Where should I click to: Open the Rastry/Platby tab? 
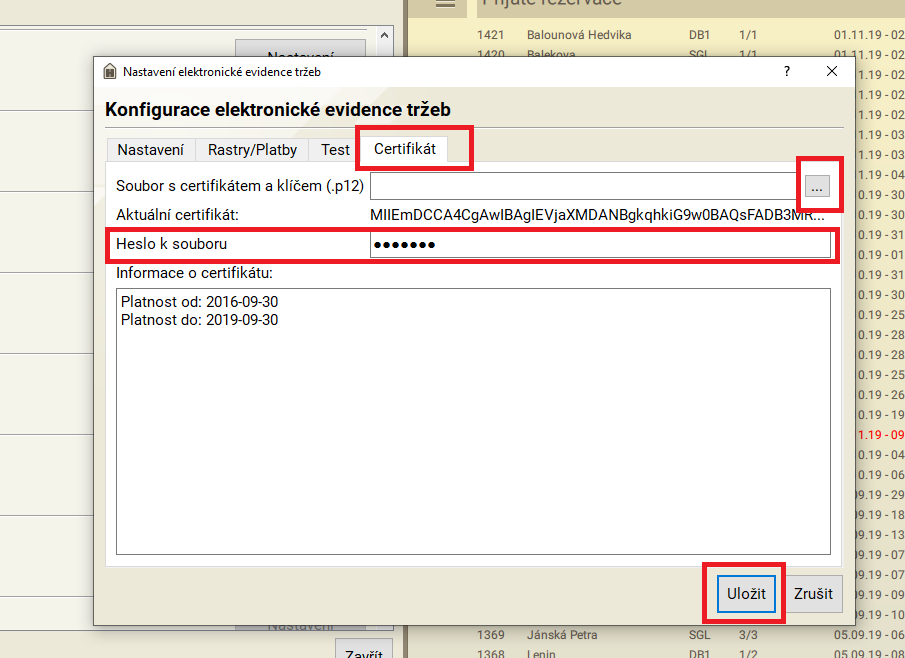(252, 150)
